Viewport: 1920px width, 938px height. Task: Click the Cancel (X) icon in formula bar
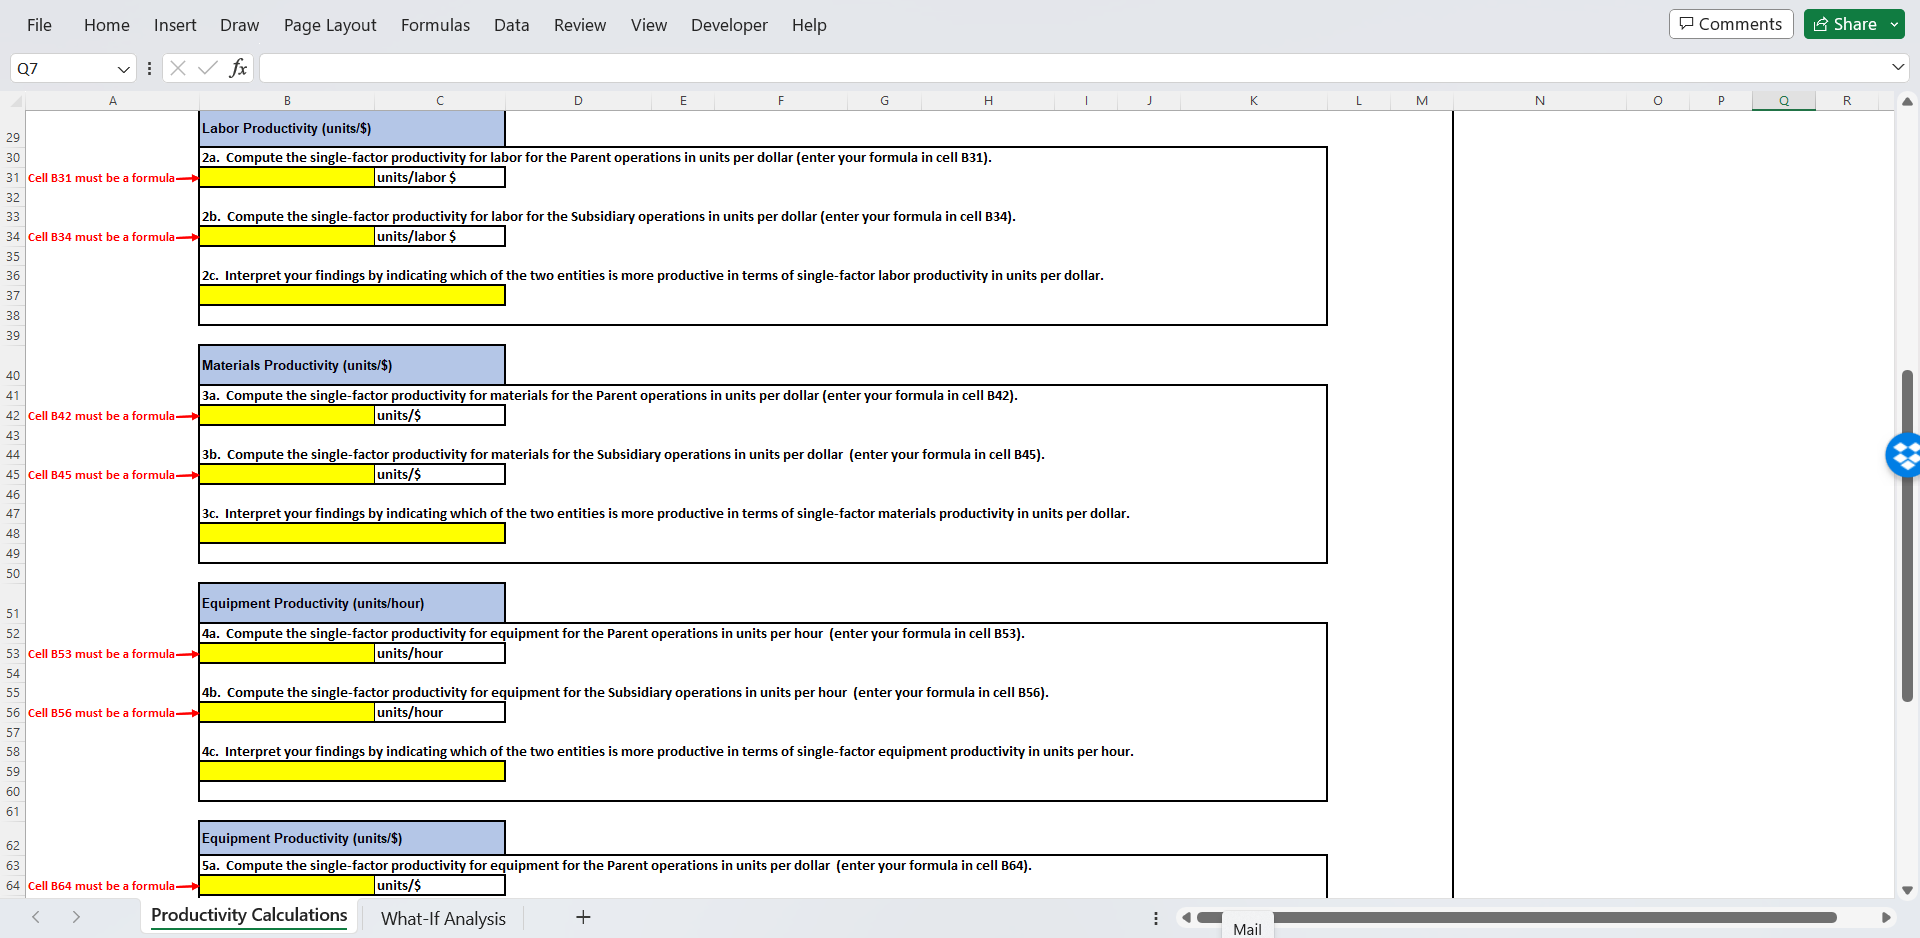pos(177,68)
